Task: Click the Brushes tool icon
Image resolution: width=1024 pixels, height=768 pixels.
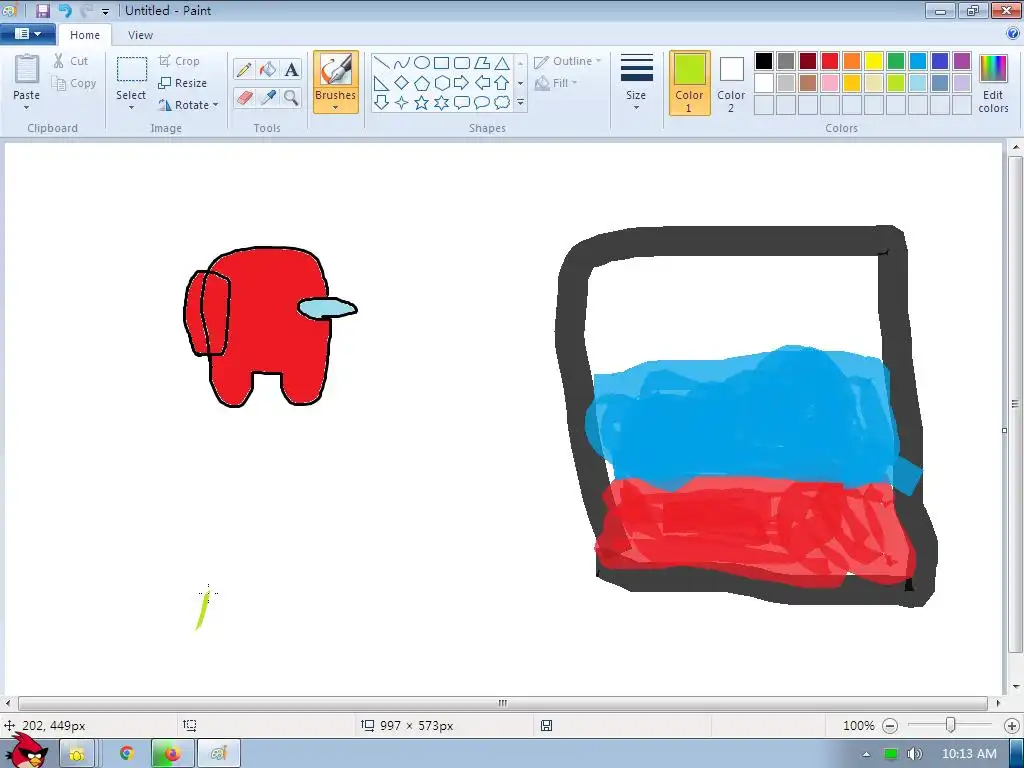Action: 336,69
